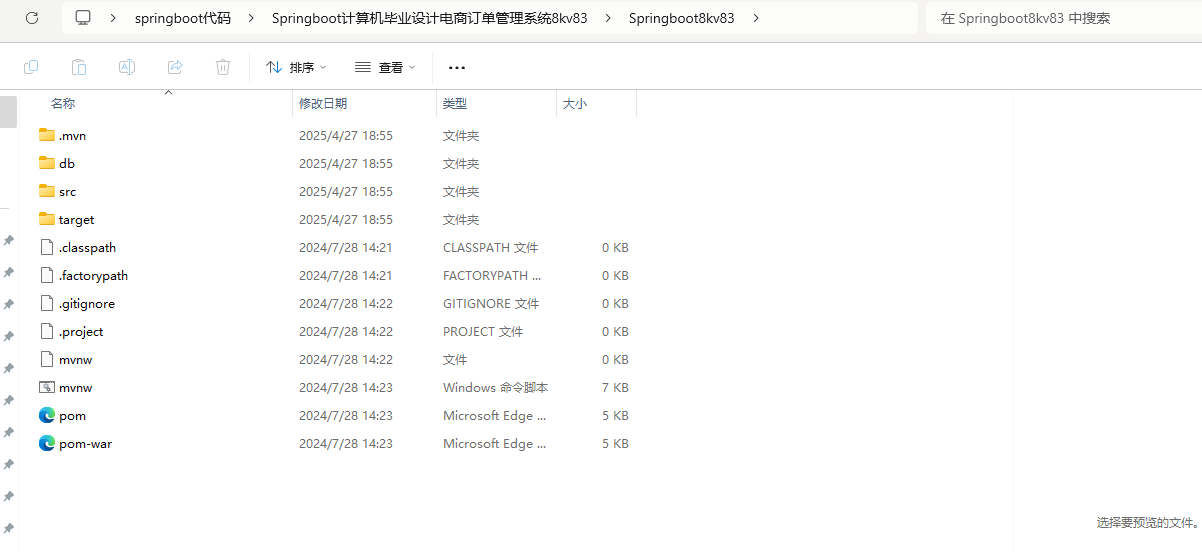Click the CLASSPATH 文件 type cell
Viewport: 1202px width, 552px height.
pyautogui.click(x=491, y=247)
